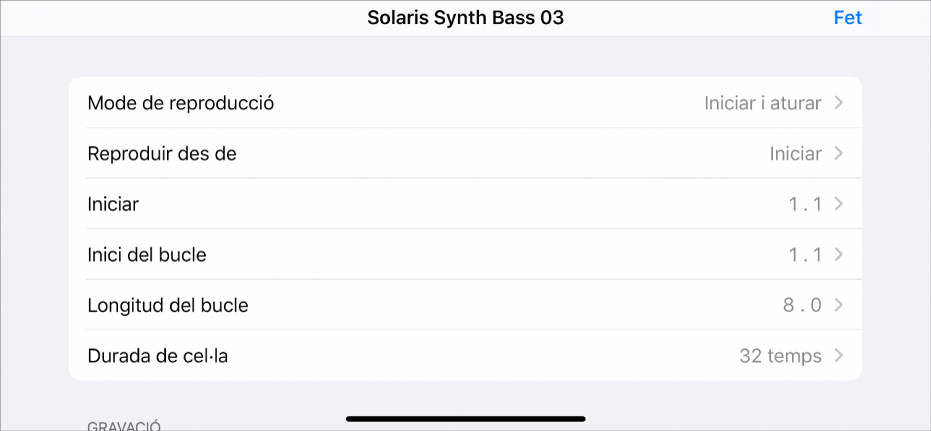Tap the Iniciar value for Reproduir des de
The height and width of the screenshot is (431, 931).
coord(795,154)
